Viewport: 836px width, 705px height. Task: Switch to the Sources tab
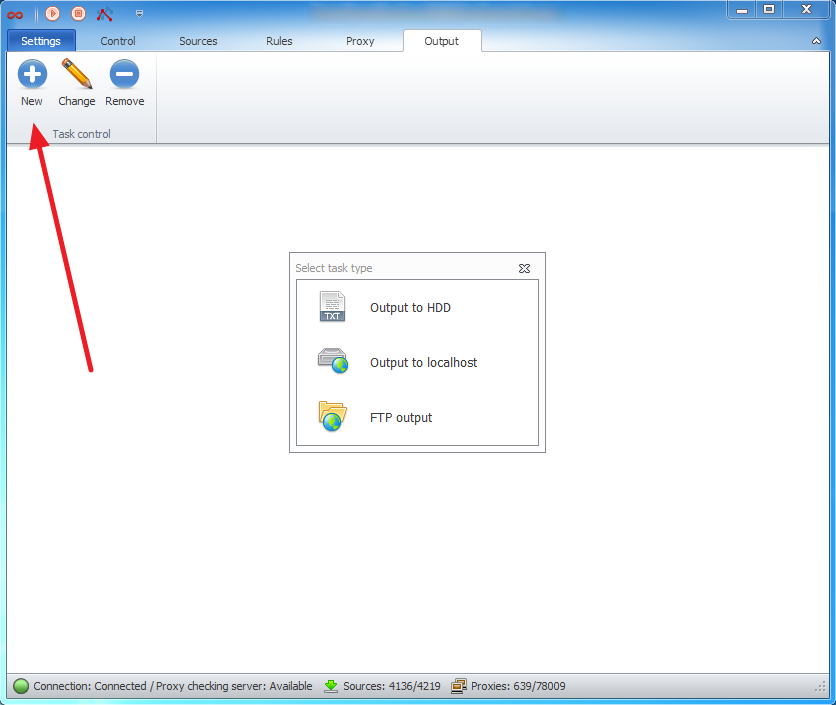pyautogui.click(x=198, y=41)
